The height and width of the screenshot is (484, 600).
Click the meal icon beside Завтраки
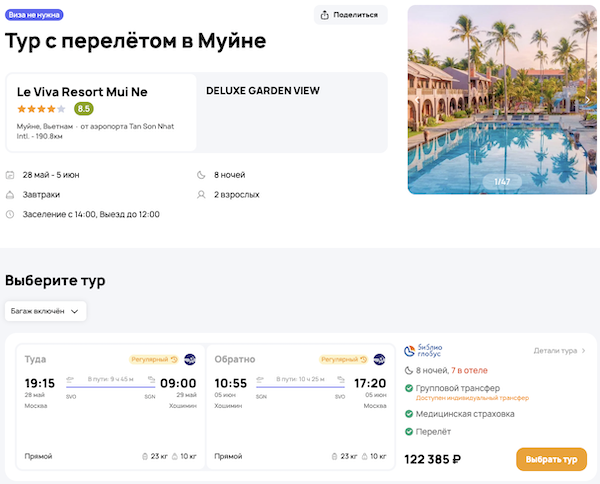(x=10, y=195)
